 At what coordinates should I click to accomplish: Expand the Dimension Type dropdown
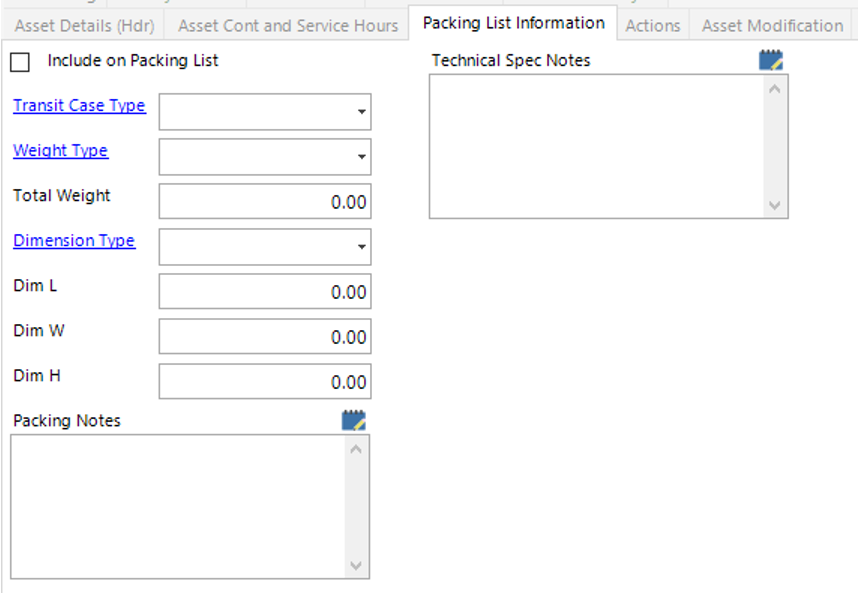point(361,247)
